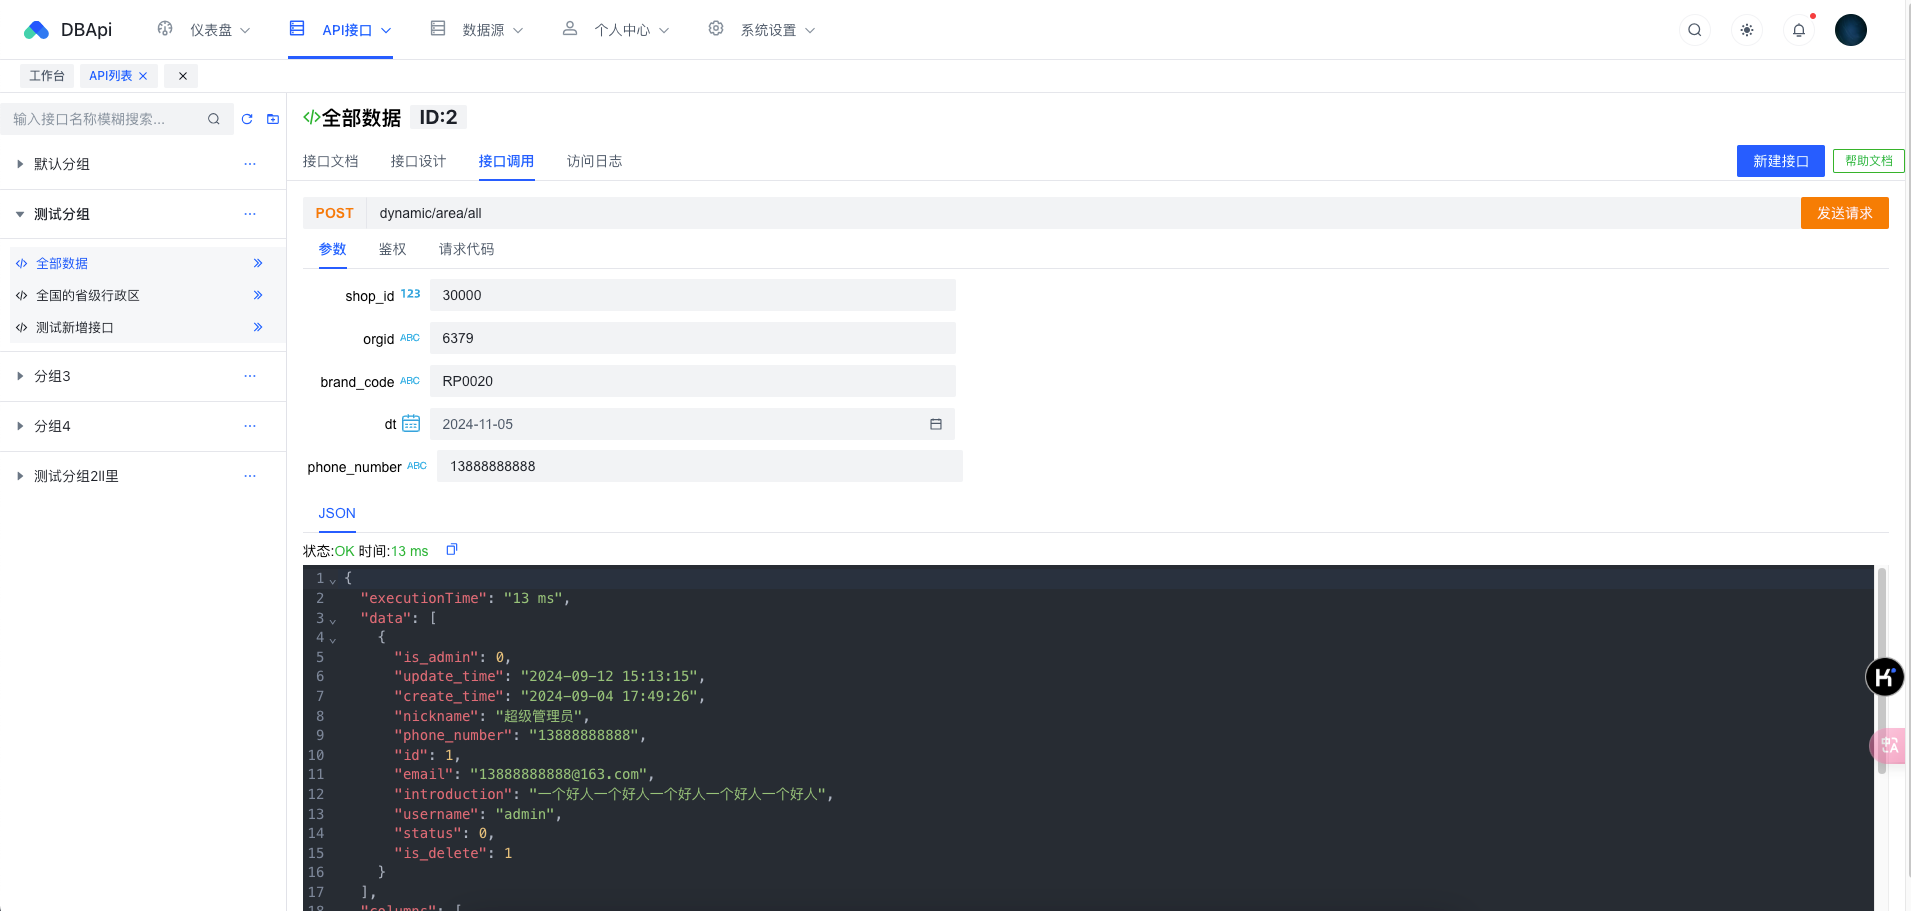Click the search magnifier in the sidebar search box

[213, 118]
